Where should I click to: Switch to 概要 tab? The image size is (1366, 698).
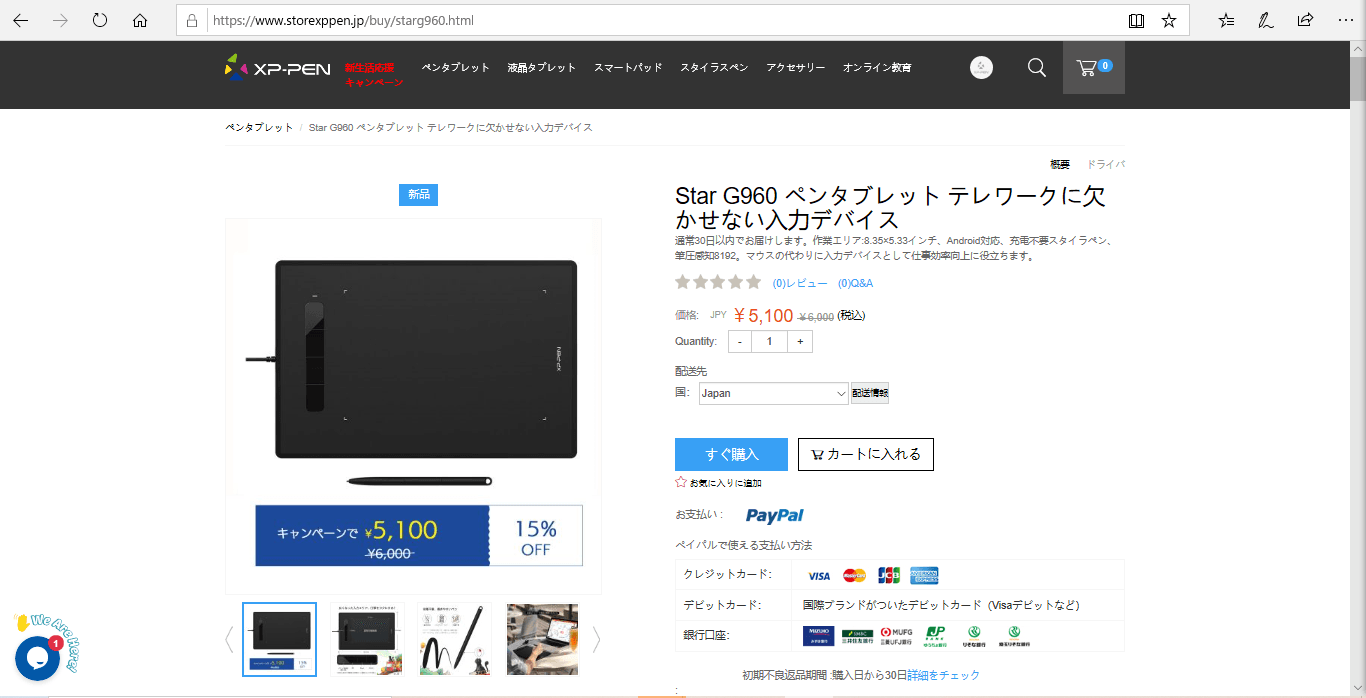coord(1060,165)
